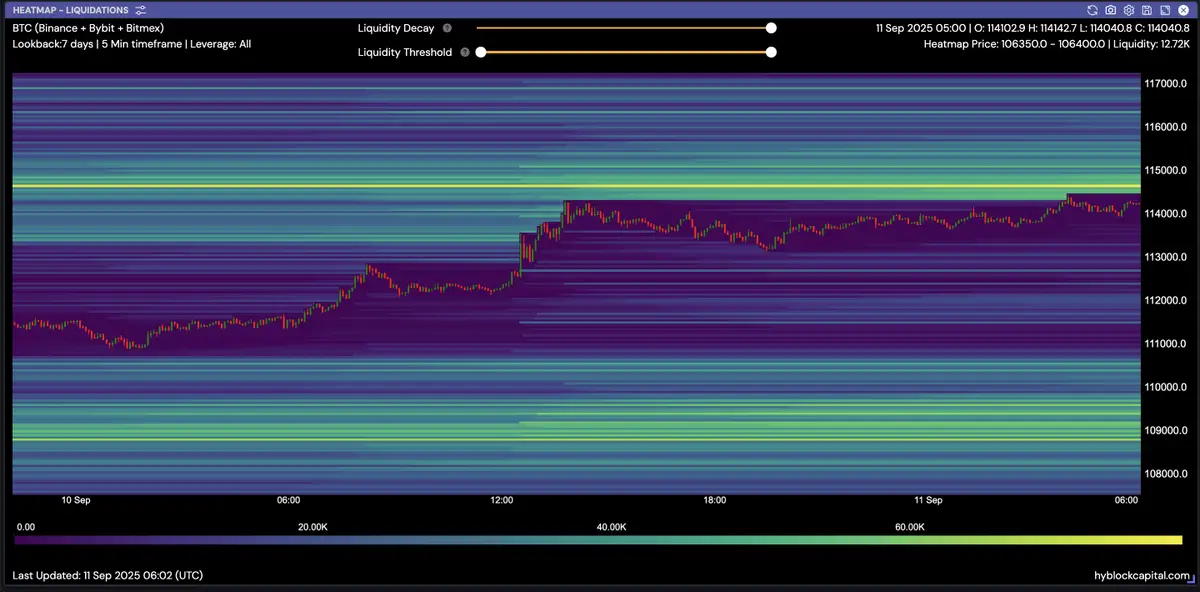Click the 113000.0 price axis label
Image resolution: width=1200 pixels, height=592 pixels.
coord(1164,257)
